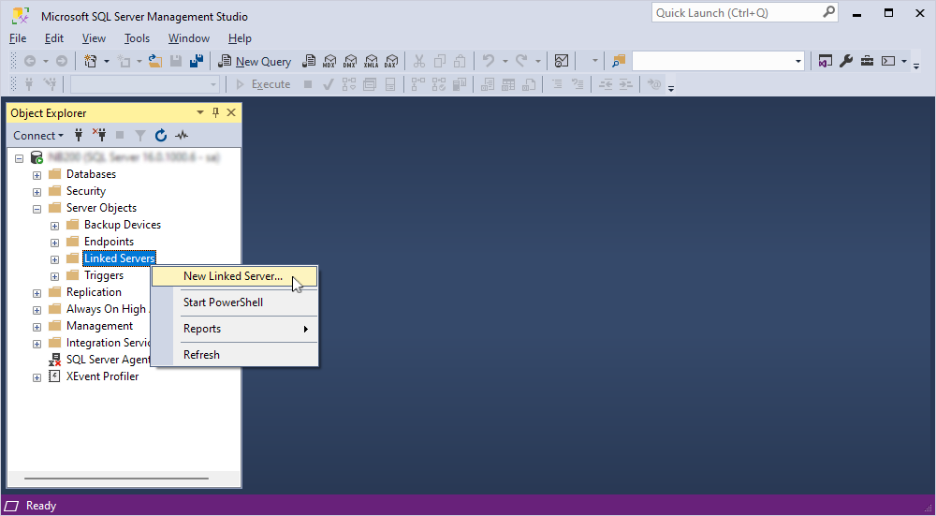Open the Connect dropdown in Object Explorer
The height and width of the screenshot is (516, 936).
click(x=38, y=135)
